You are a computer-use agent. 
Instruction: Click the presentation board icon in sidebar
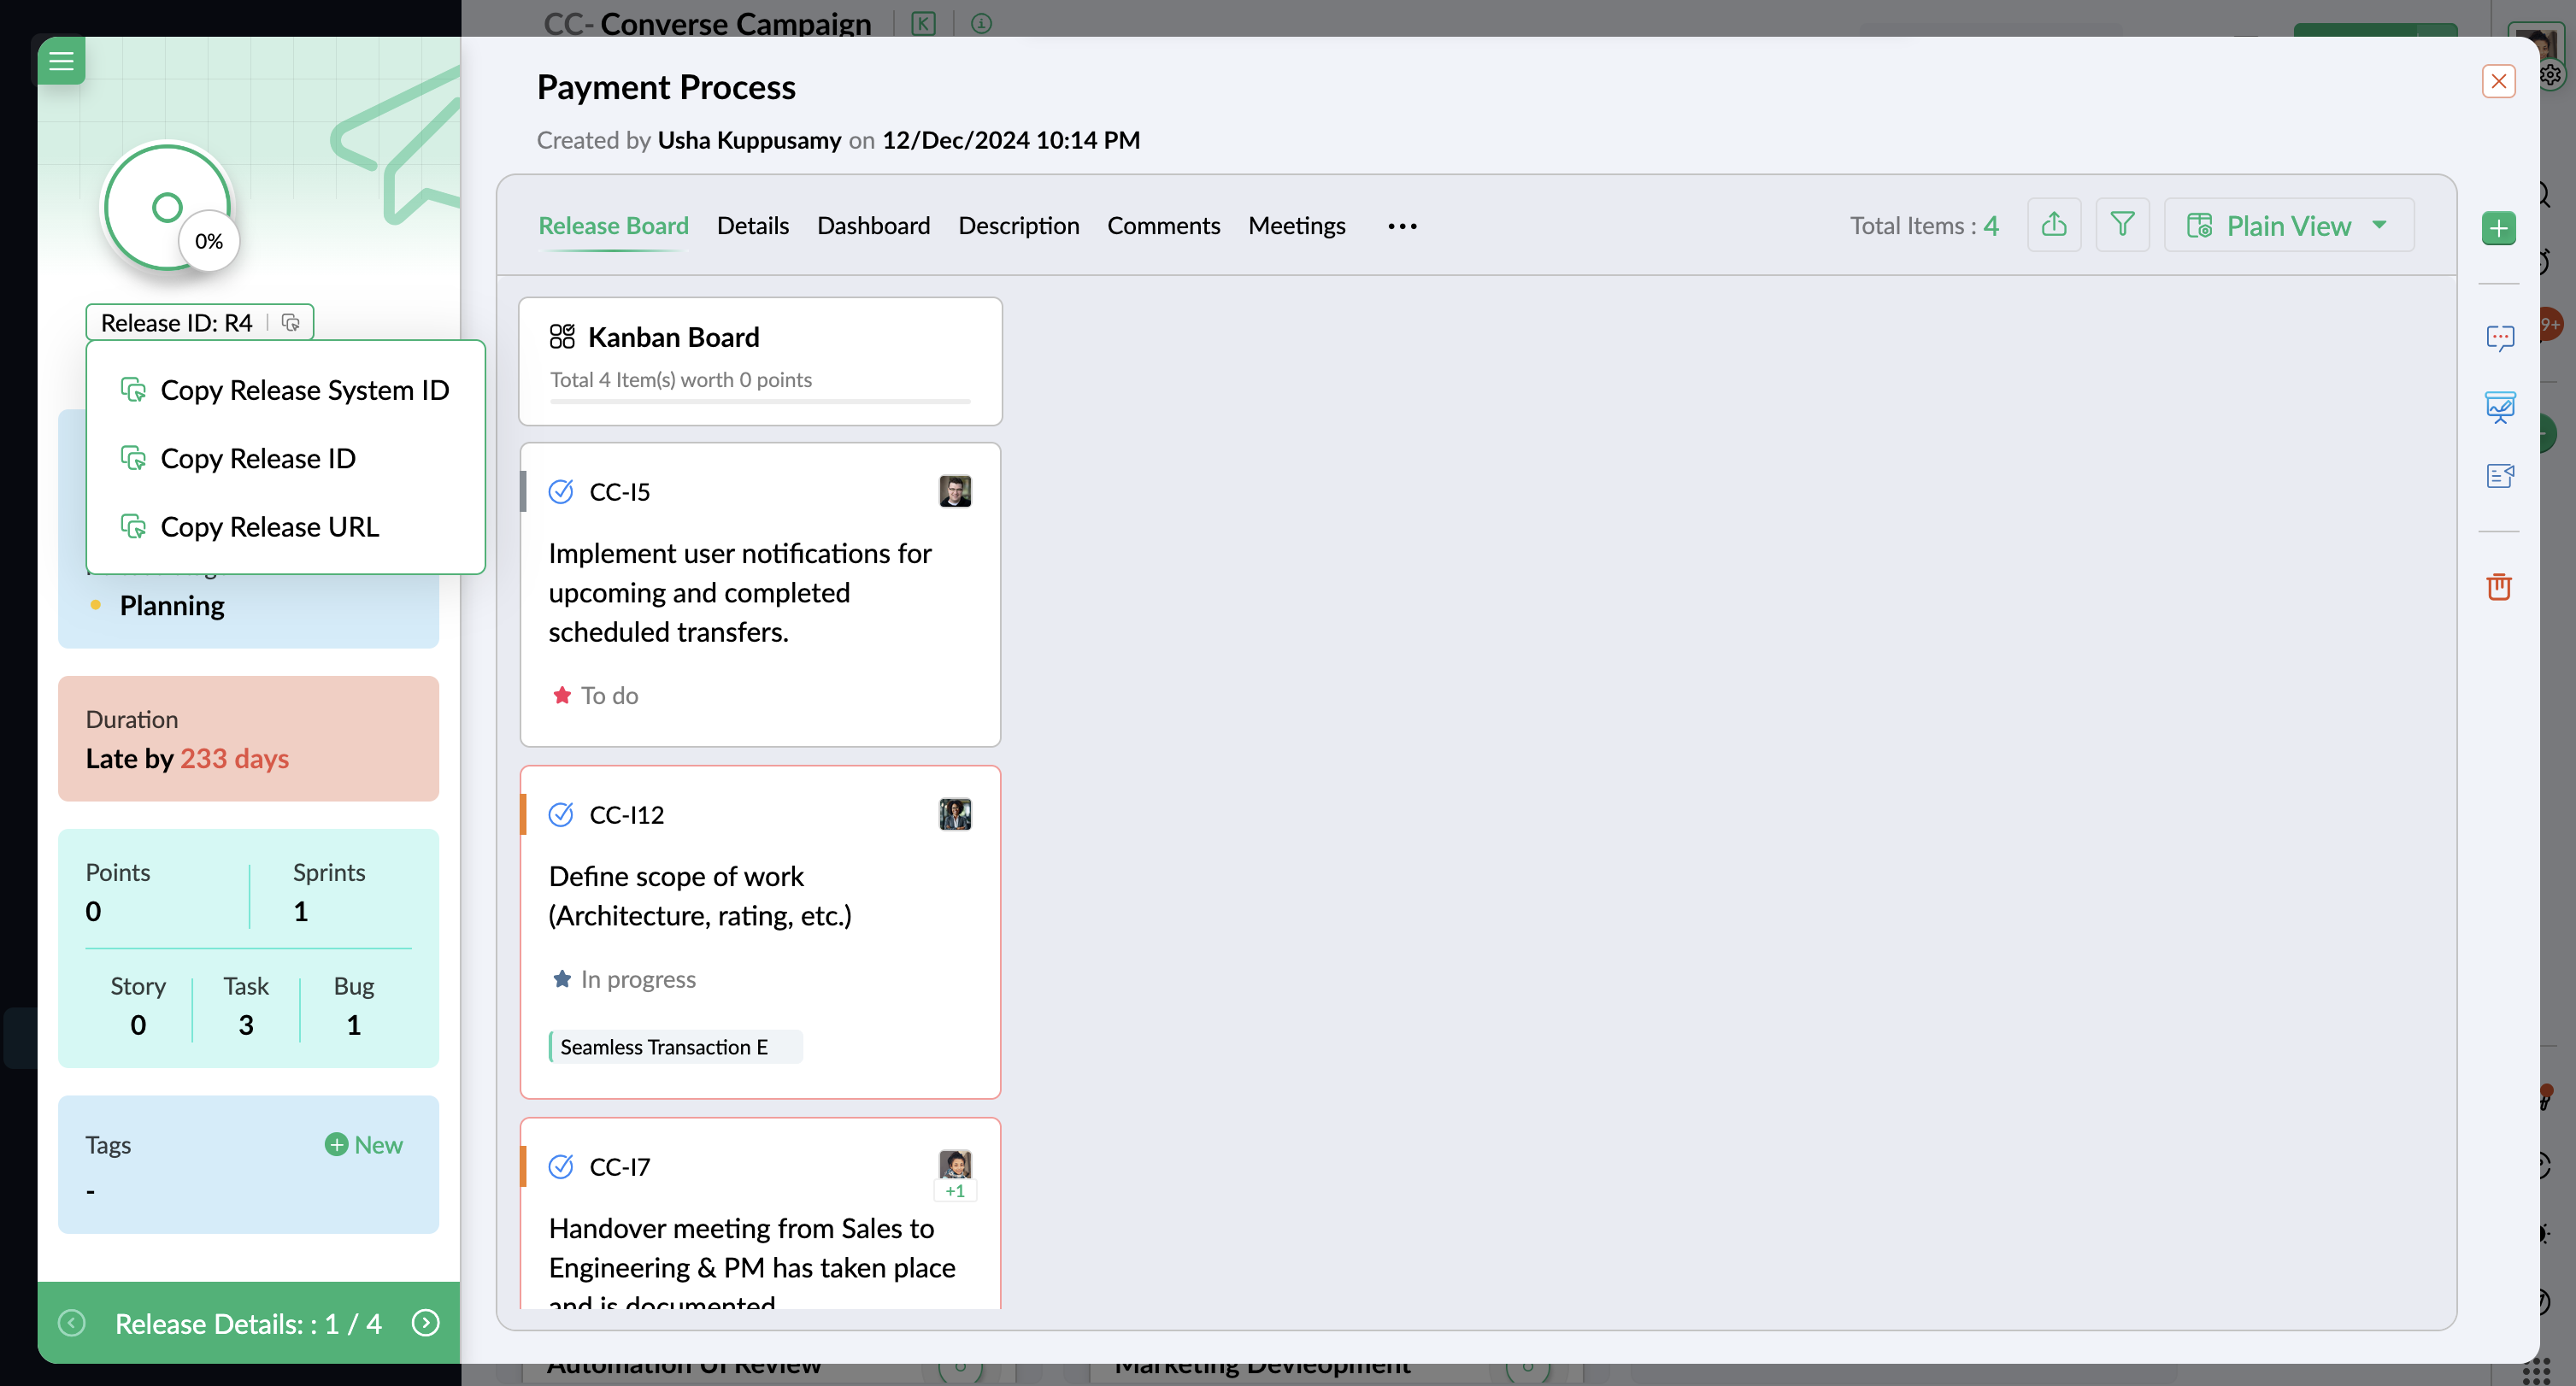[x=2499, y=407]
